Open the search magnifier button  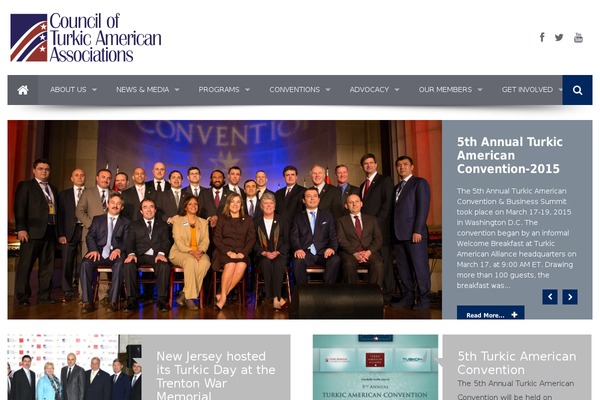coord(577,90)
